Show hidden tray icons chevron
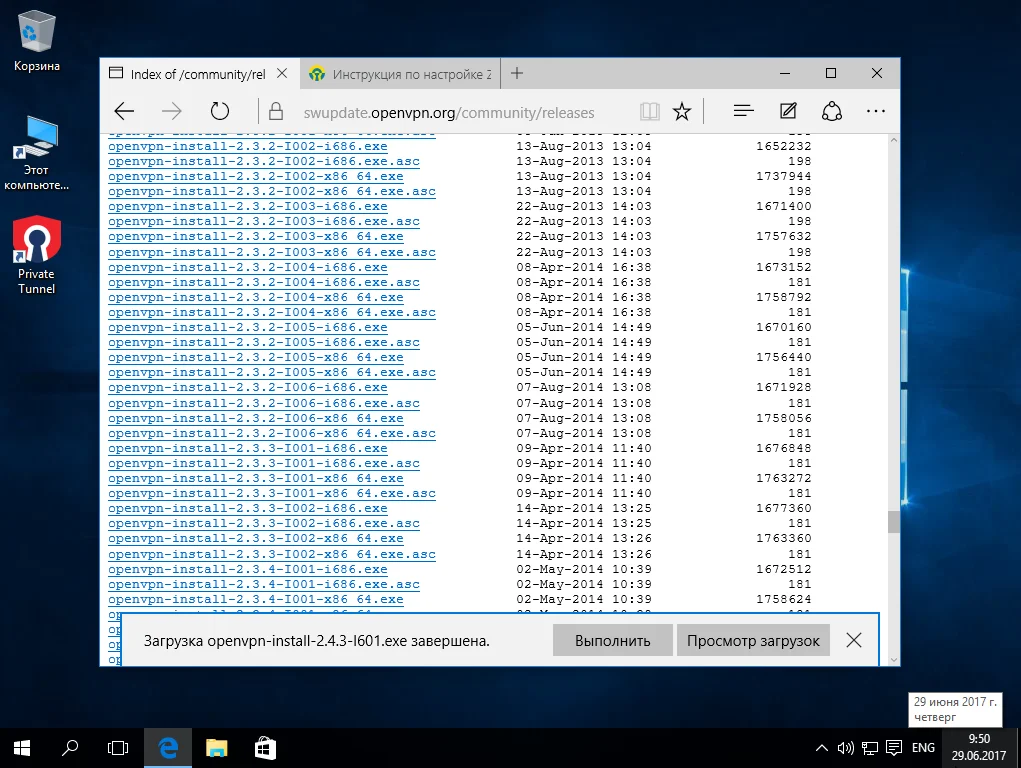Viewport: 1021px width, 768px height. point(822,748)
